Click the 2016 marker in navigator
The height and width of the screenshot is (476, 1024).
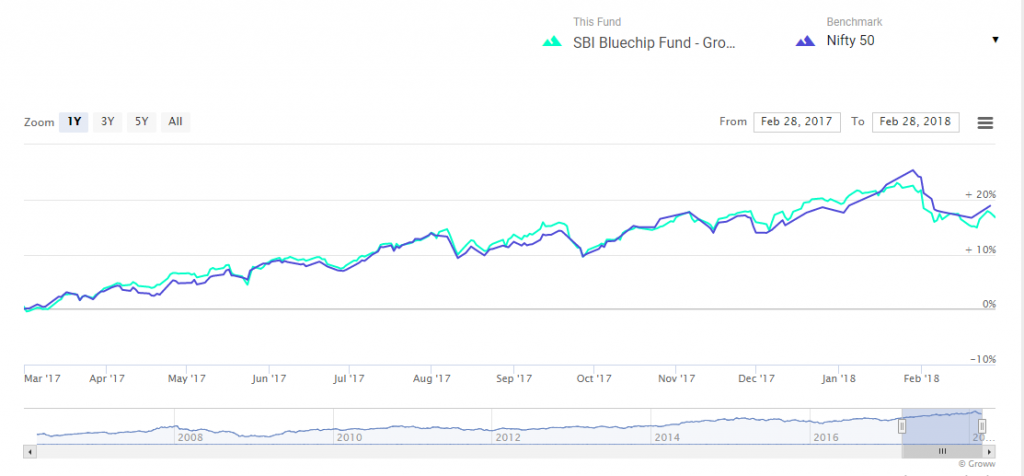click(x=826, y=437)
